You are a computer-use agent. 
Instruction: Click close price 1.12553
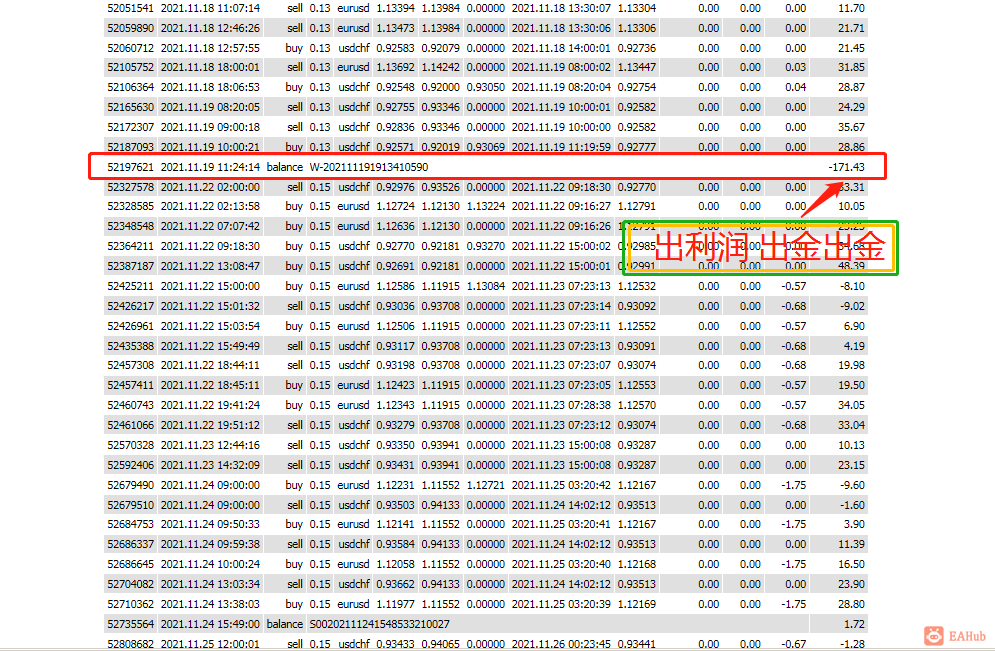click(x=637, y=385)
